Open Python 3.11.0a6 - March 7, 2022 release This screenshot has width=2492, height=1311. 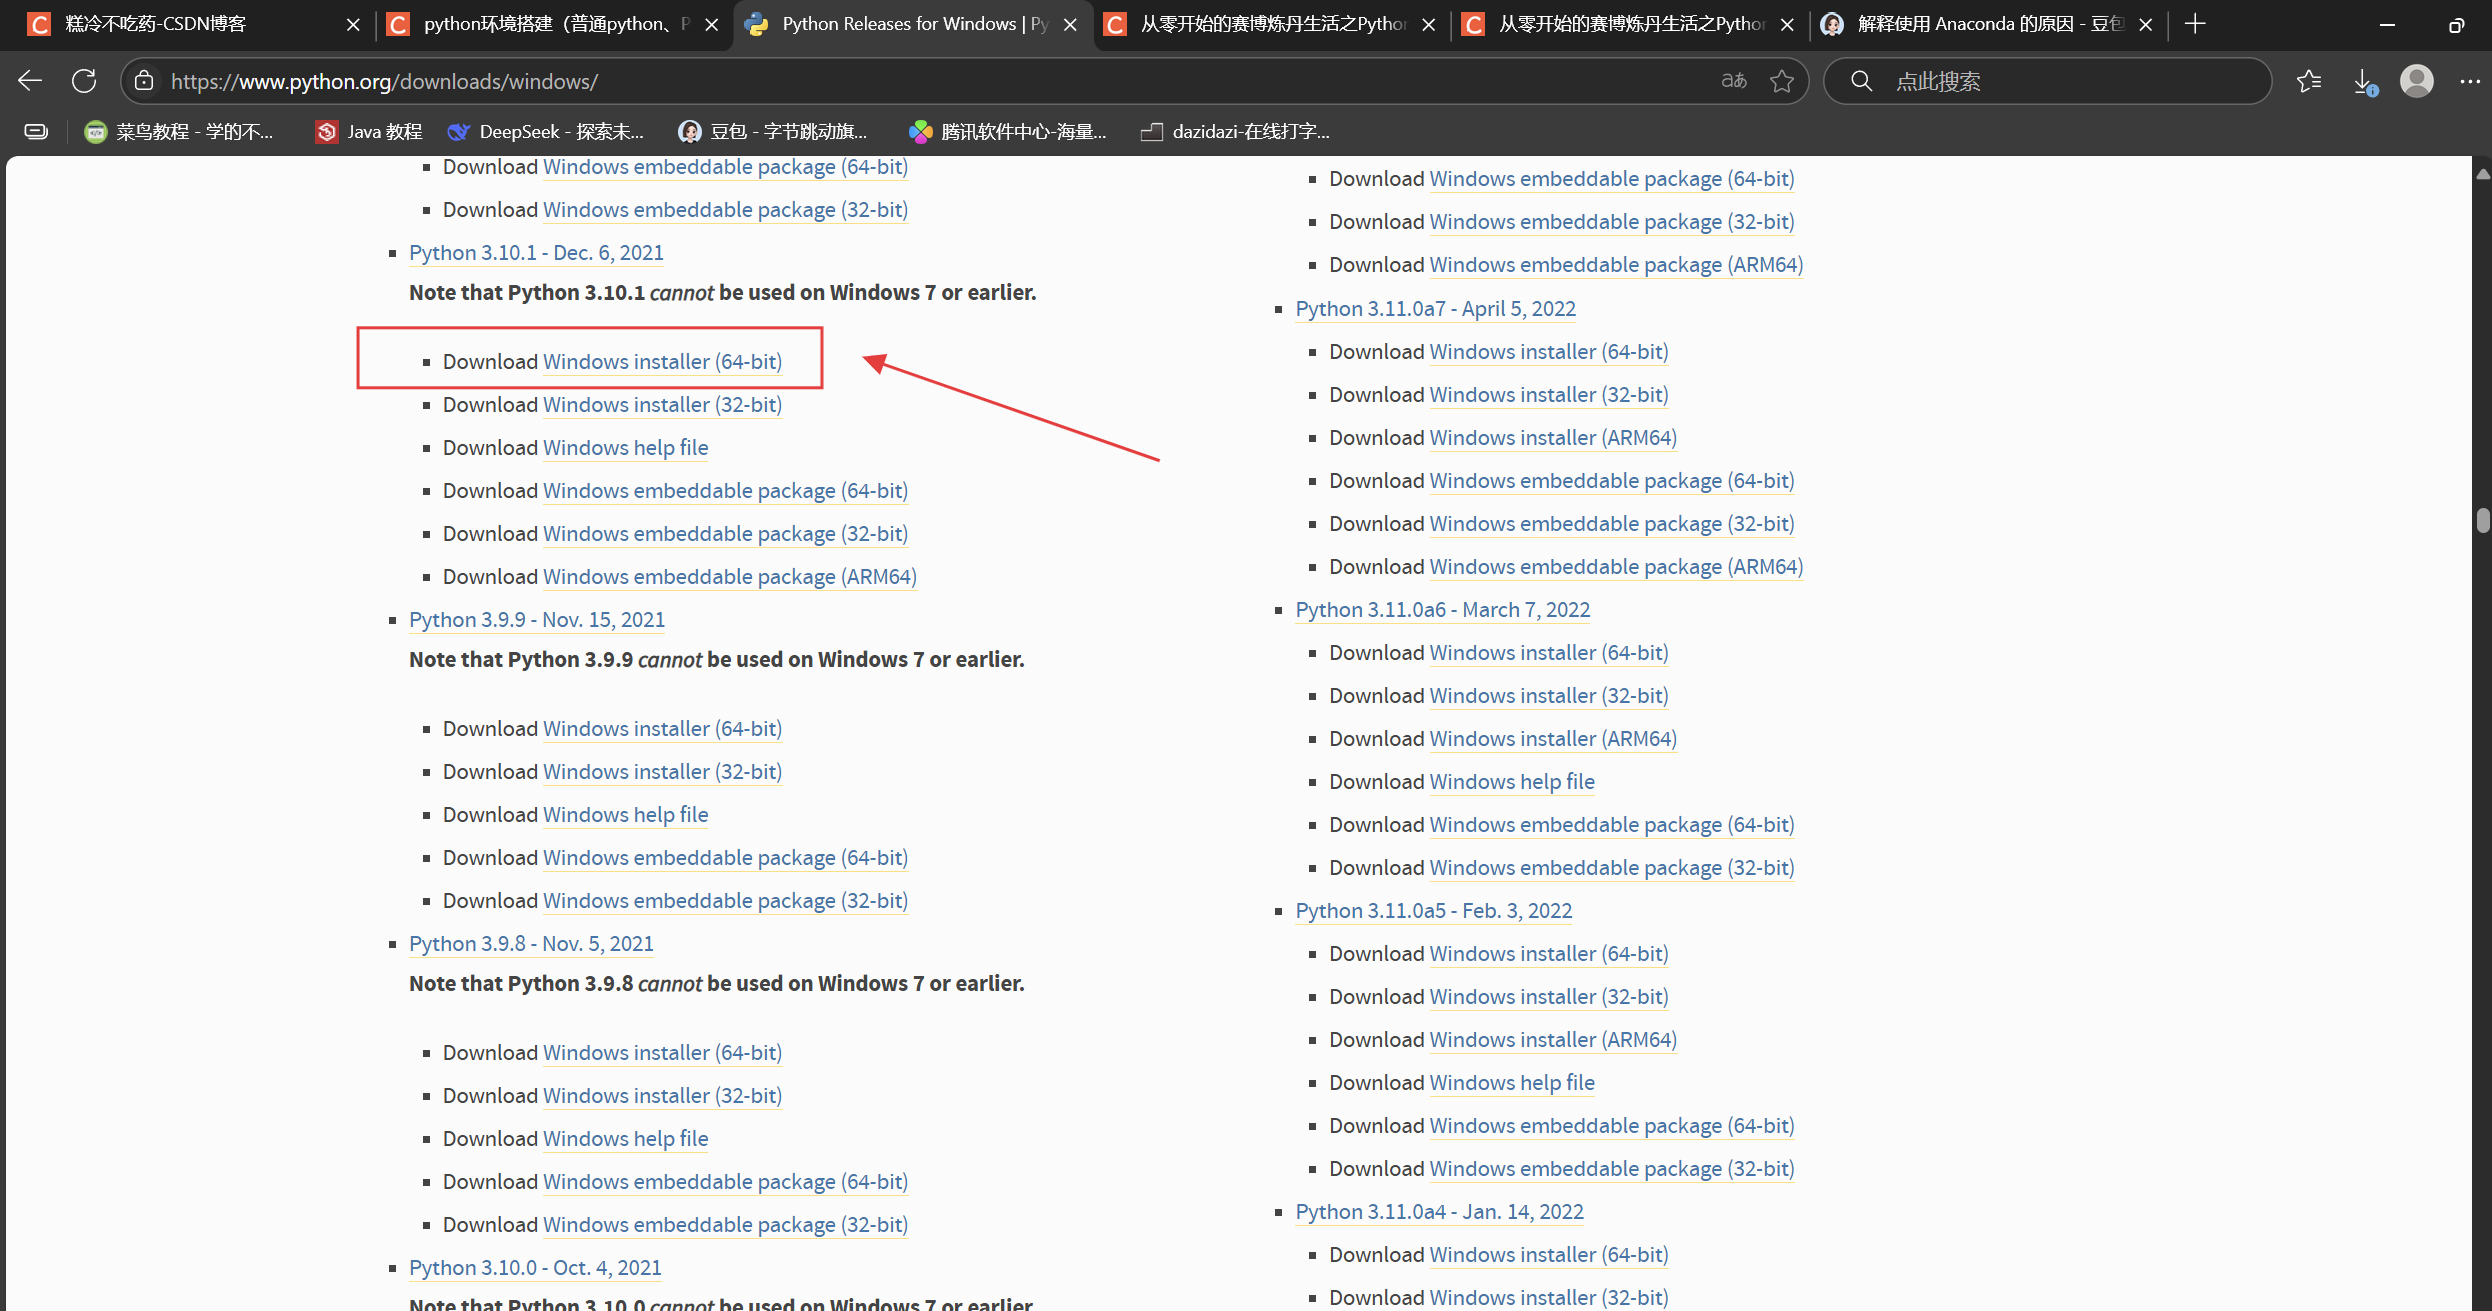coord(1442,610)
